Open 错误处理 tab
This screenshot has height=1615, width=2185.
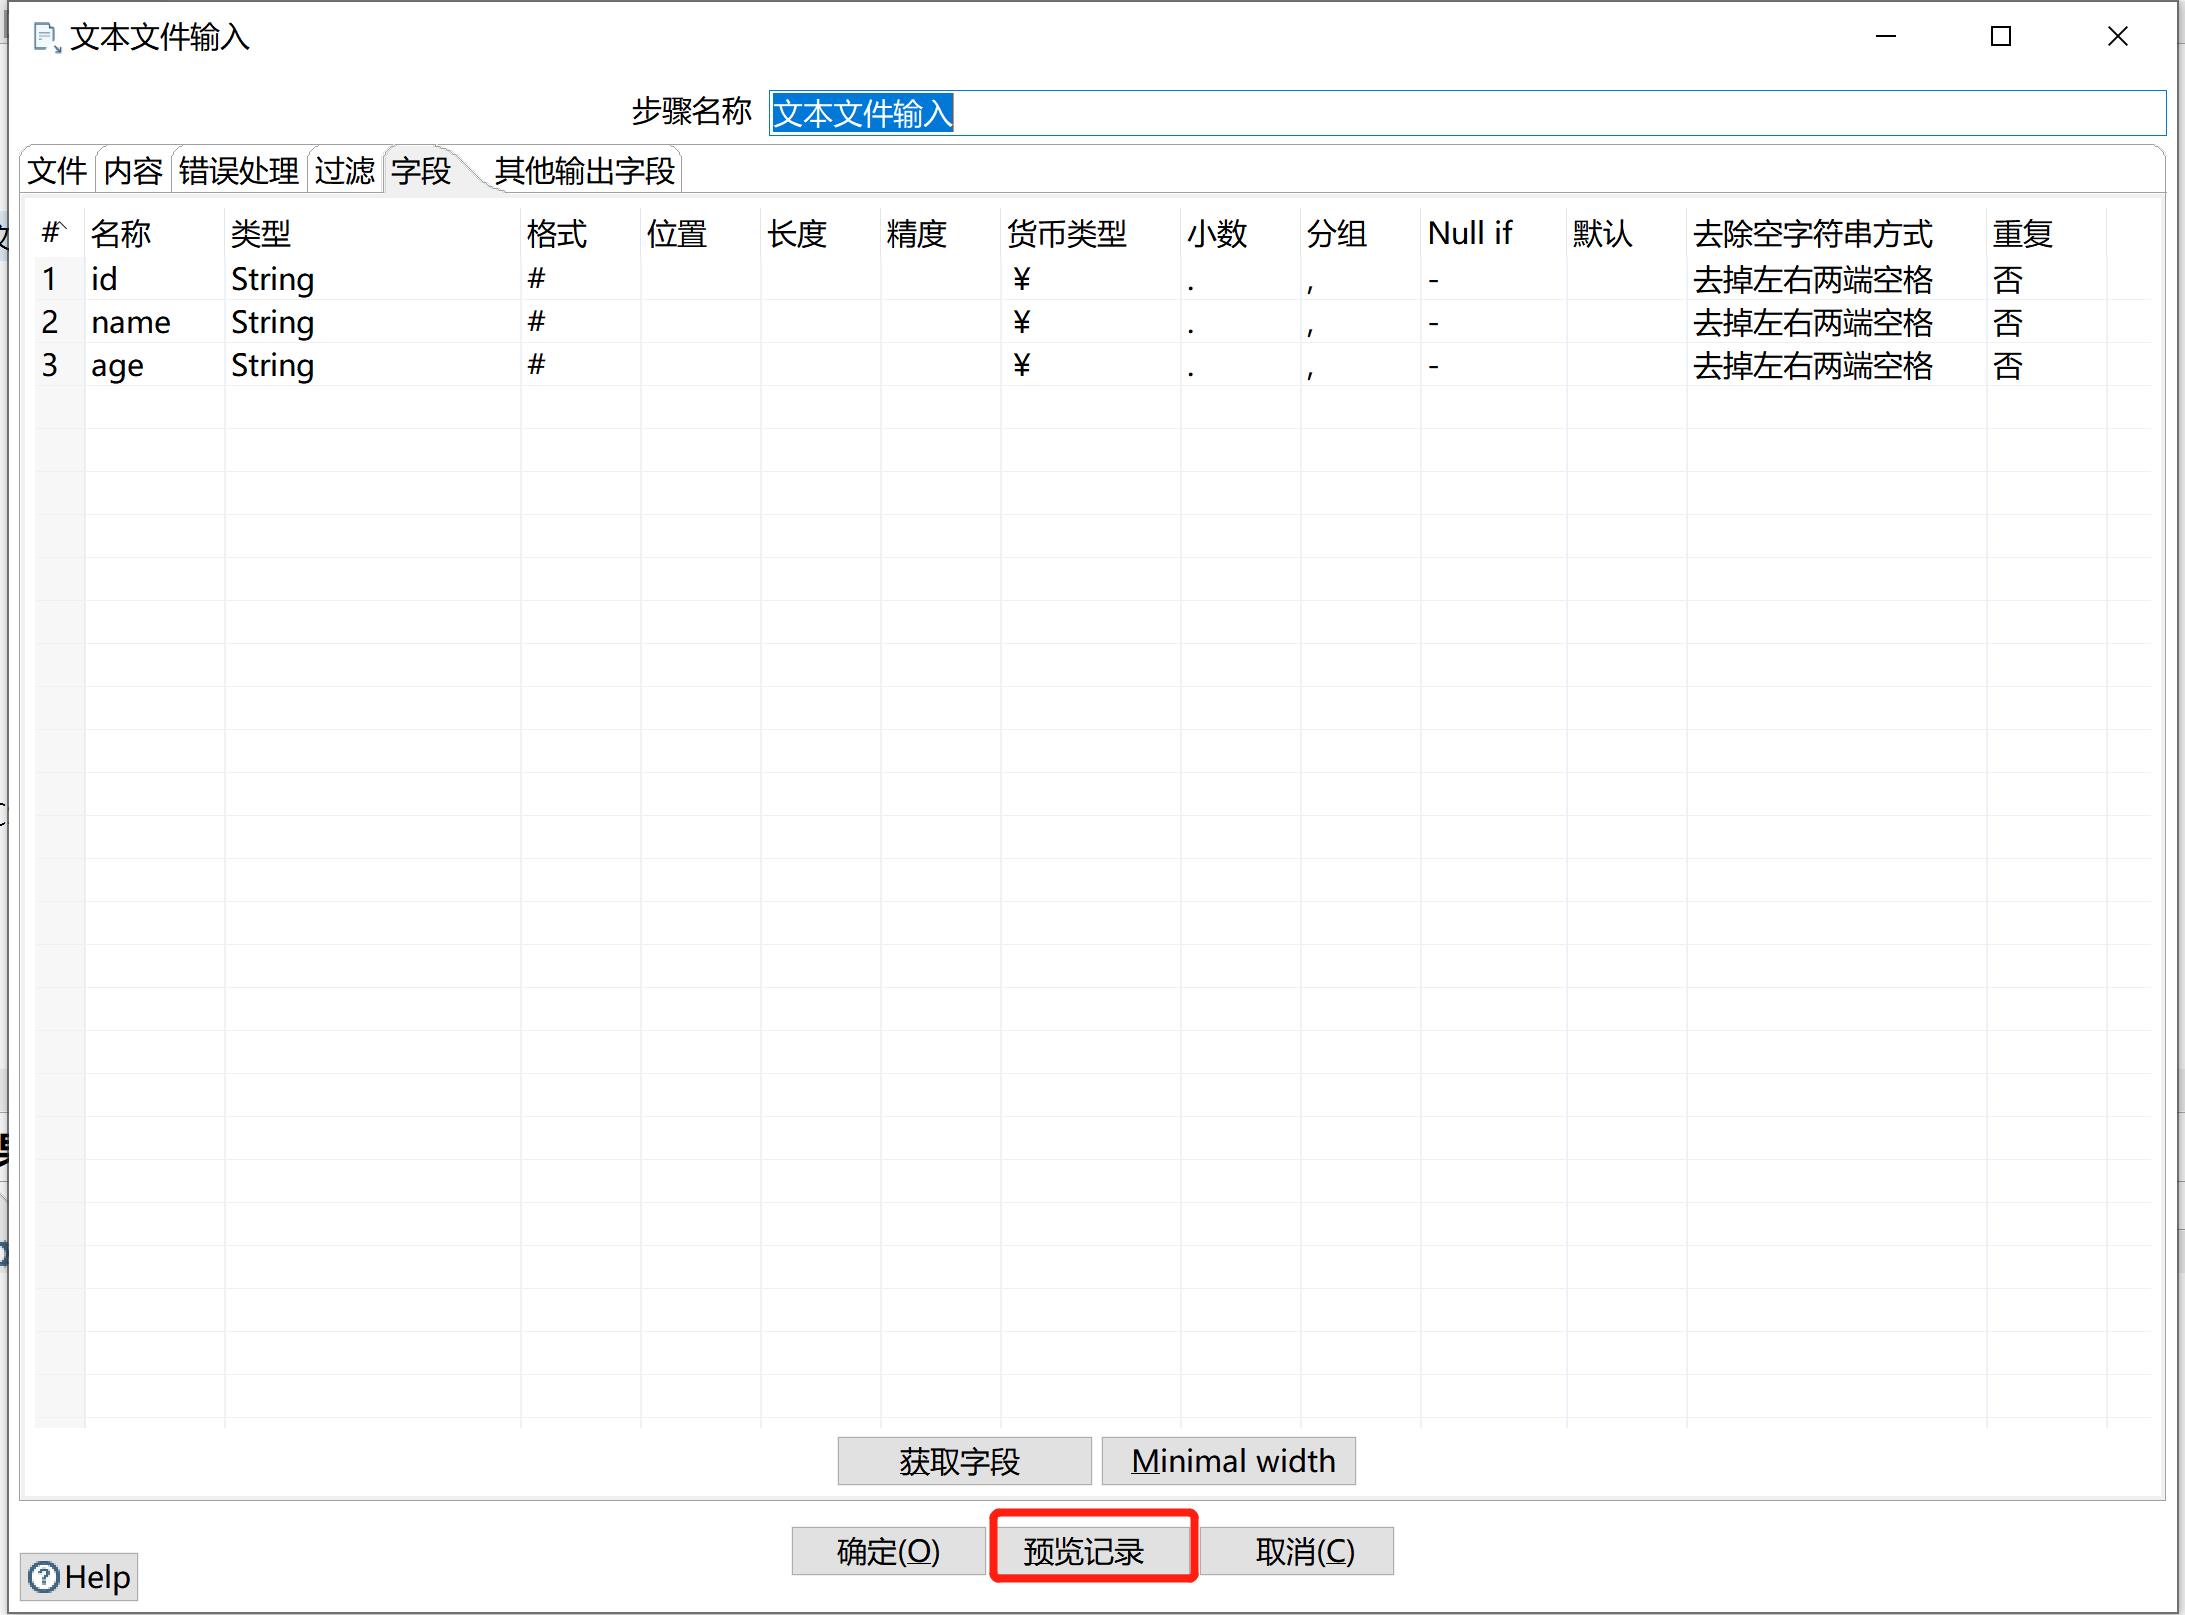[238, 170]
